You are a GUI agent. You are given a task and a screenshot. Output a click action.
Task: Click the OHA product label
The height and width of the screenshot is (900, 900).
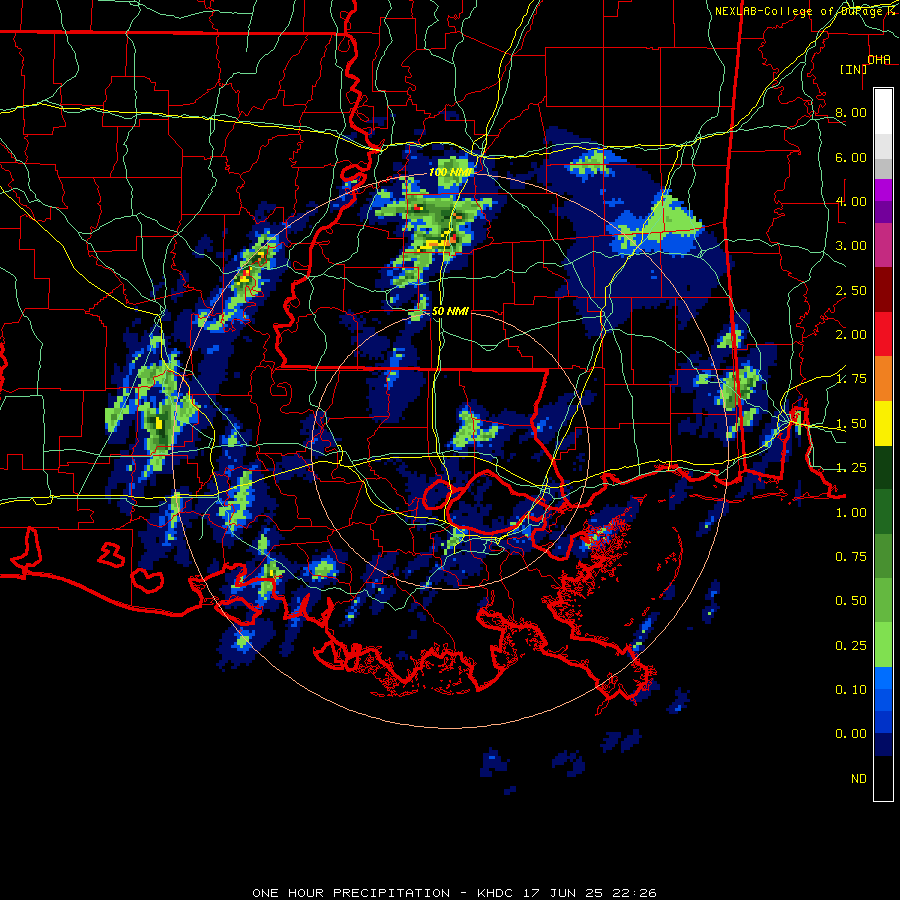[x=879, y=60]
